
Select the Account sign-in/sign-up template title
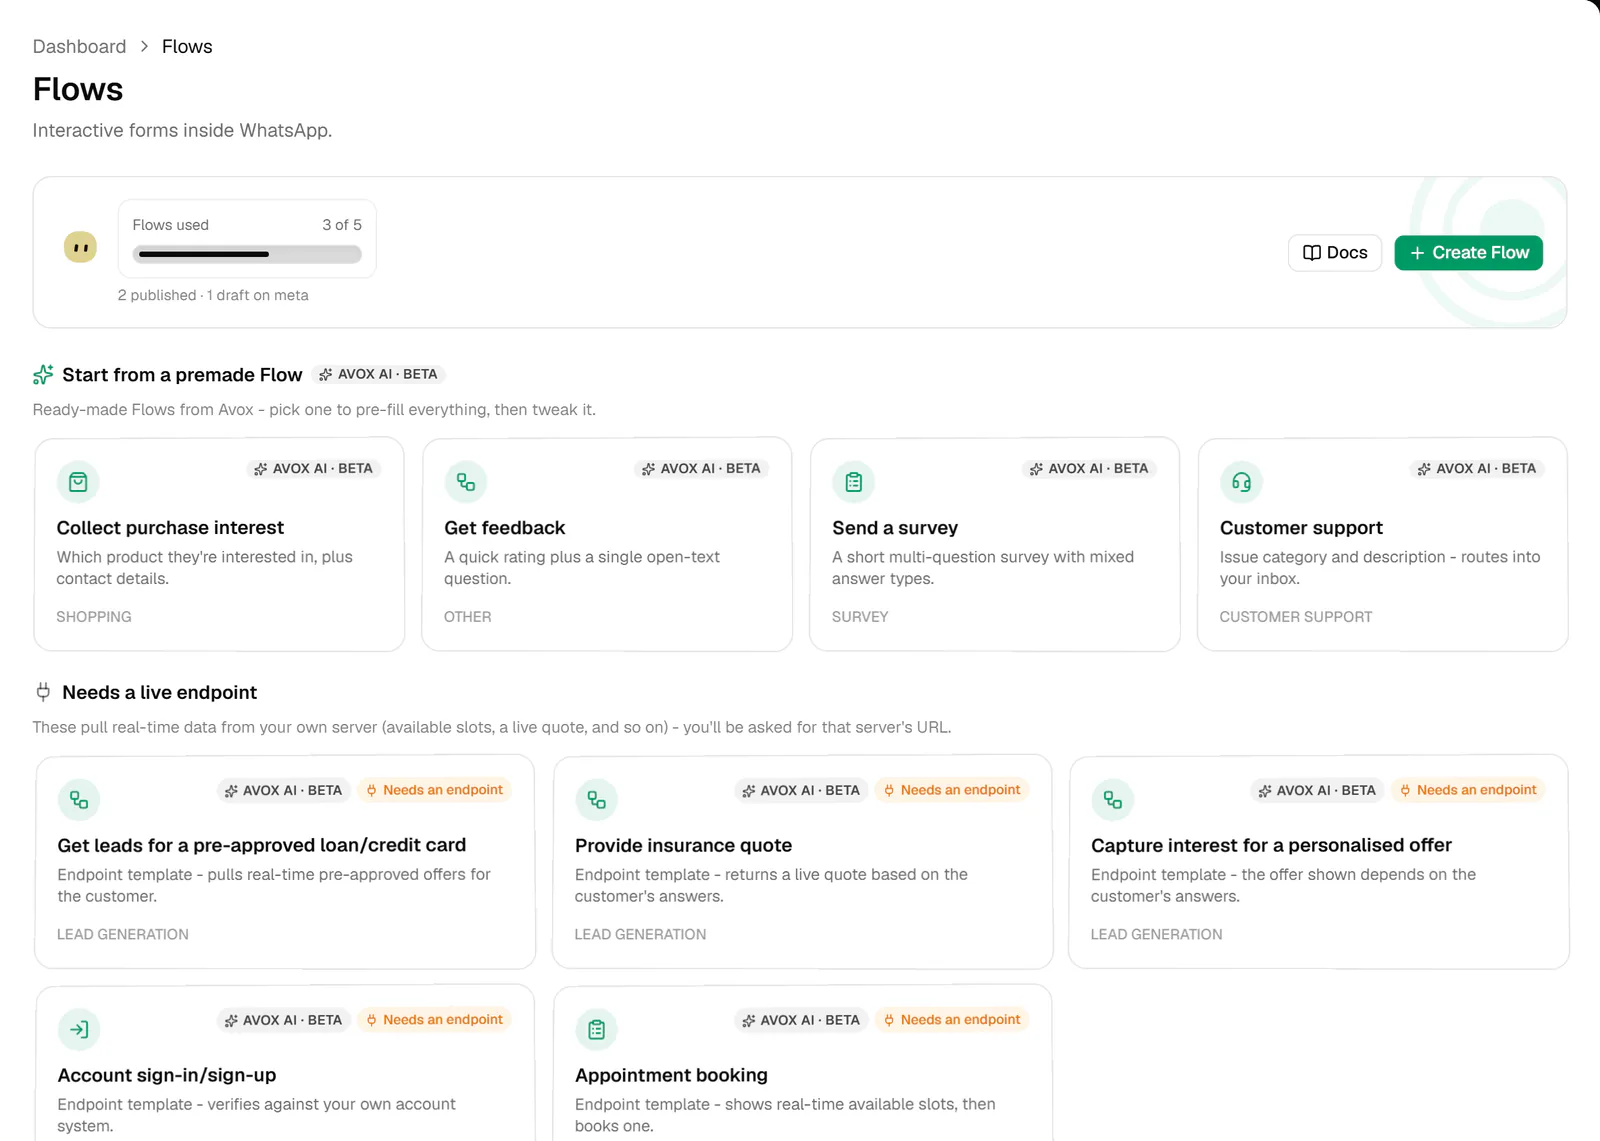coord(167,1076)
